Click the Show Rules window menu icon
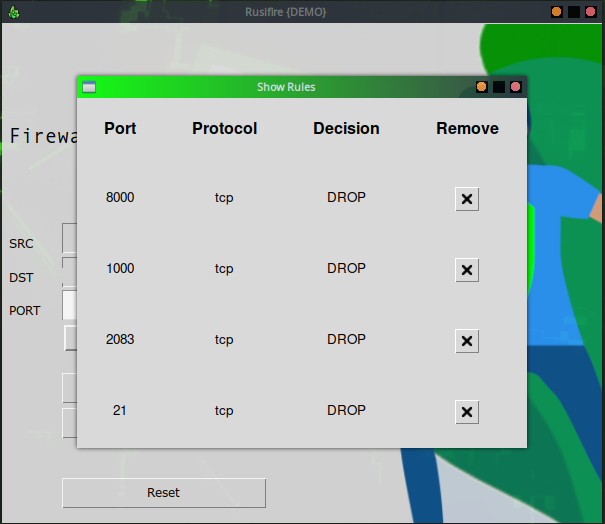The width and height of the screenshot is (605, 524). [x=89, y=87]
